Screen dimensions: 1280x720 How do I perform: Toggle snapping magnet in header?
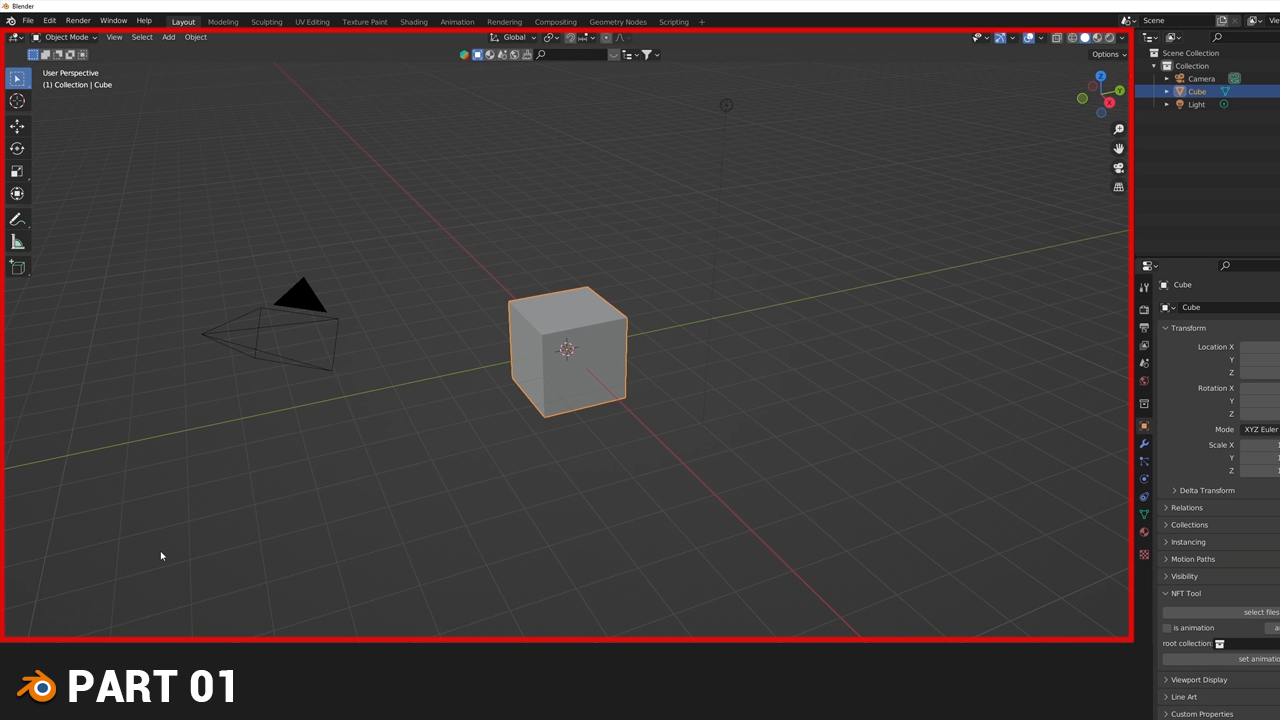pos(570,38)
